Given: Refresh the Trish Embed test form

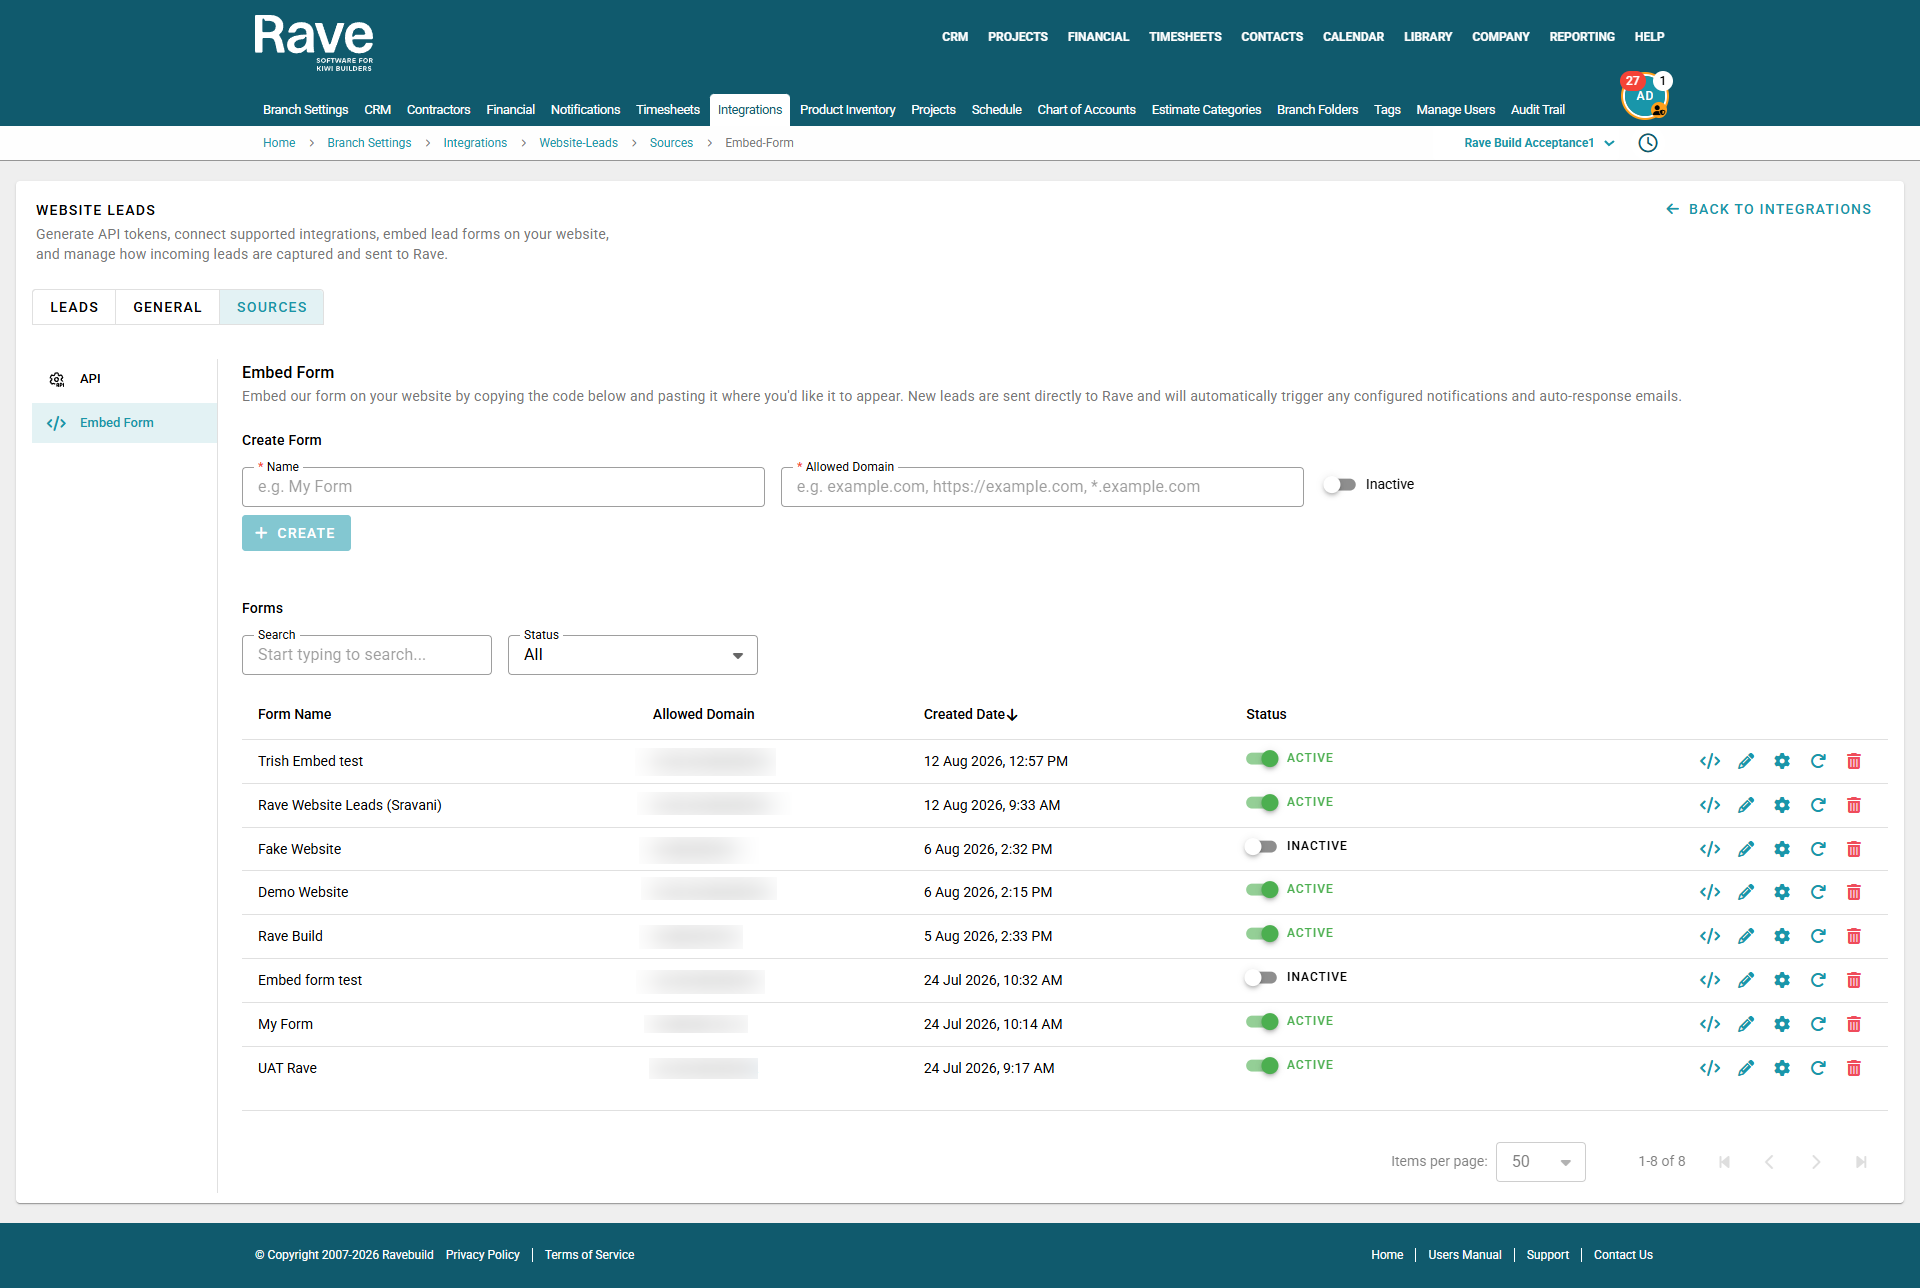Looking at the screenshot, I should pos(1818,761).
